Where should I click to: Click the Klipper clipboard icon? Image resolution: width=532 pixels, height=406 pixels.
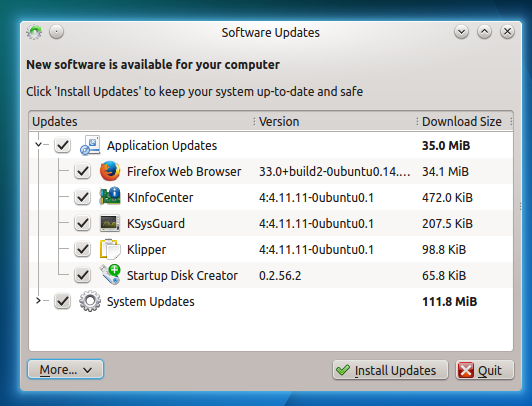(110, 249)
